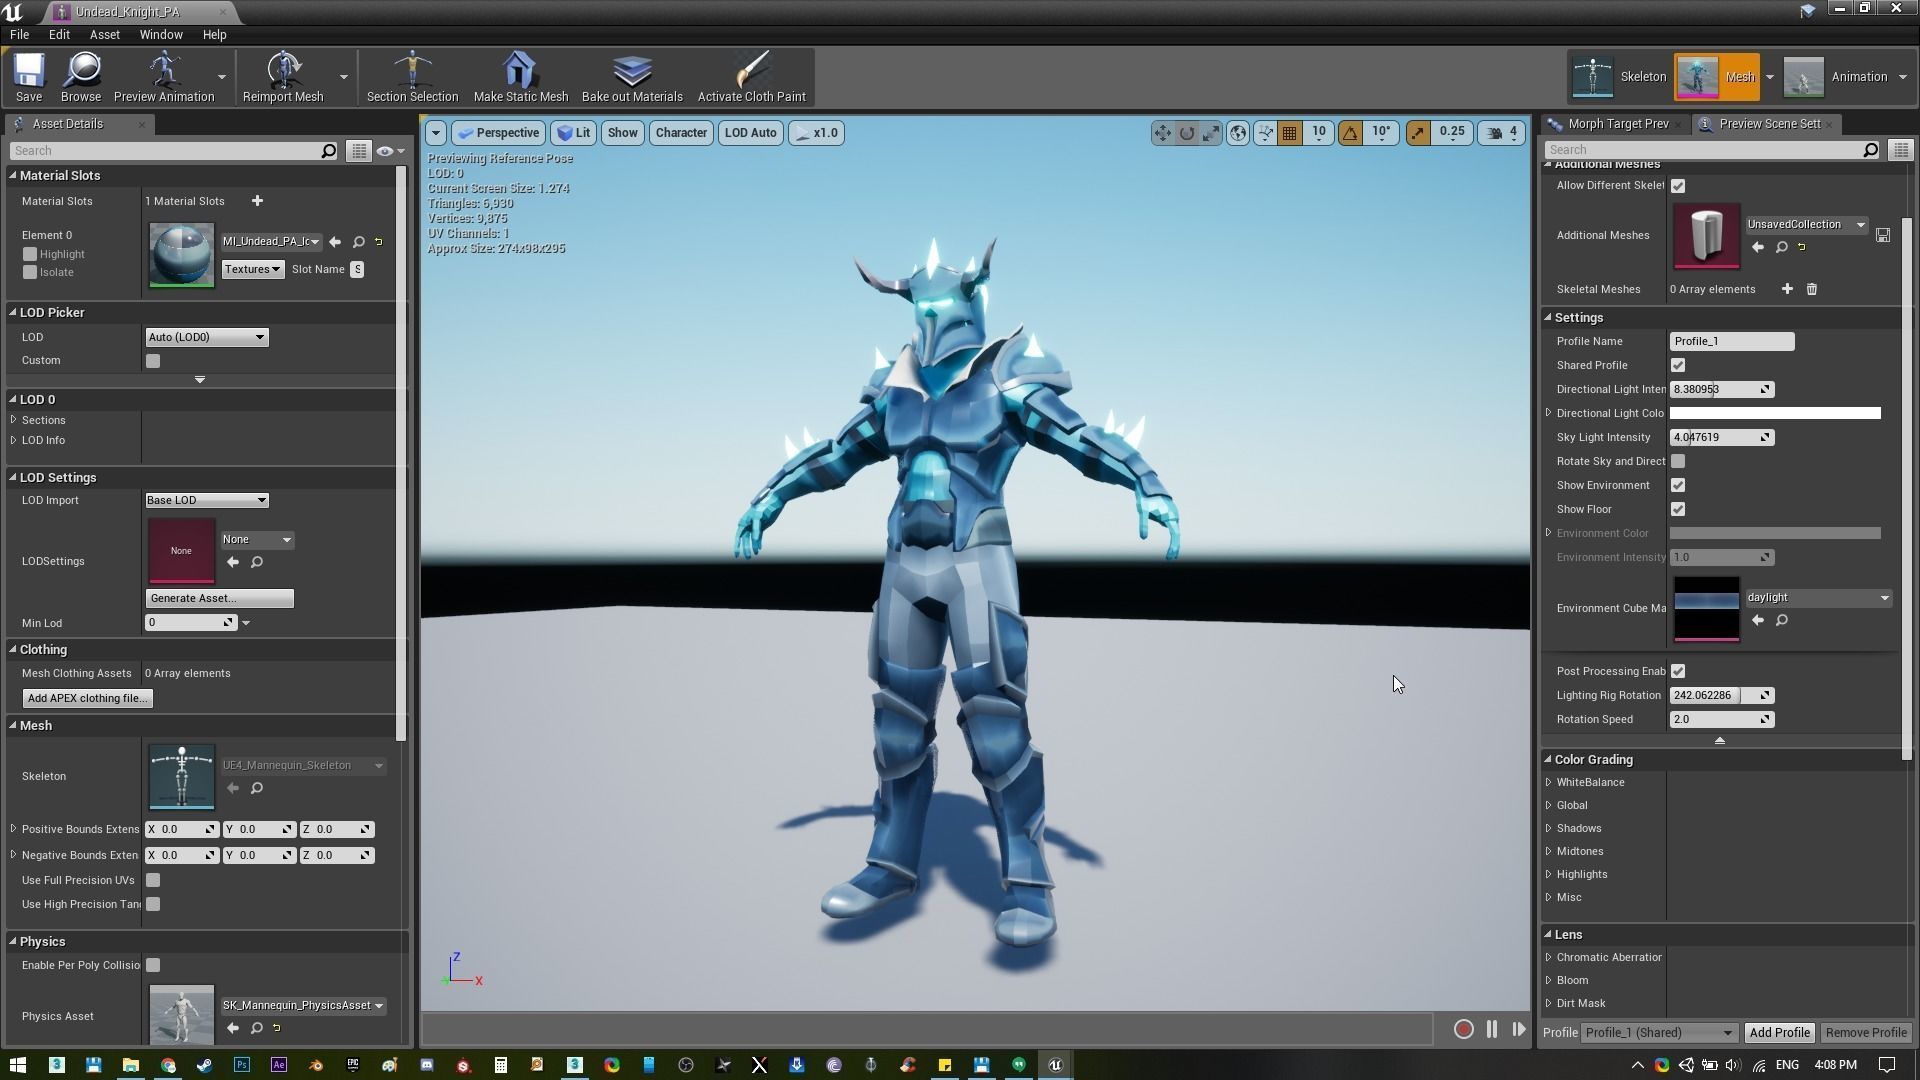Viewport: 1920px width, 1080px height.
Task: Click Reimport Mesh toolbar icon
Action: tap(283, 77)
